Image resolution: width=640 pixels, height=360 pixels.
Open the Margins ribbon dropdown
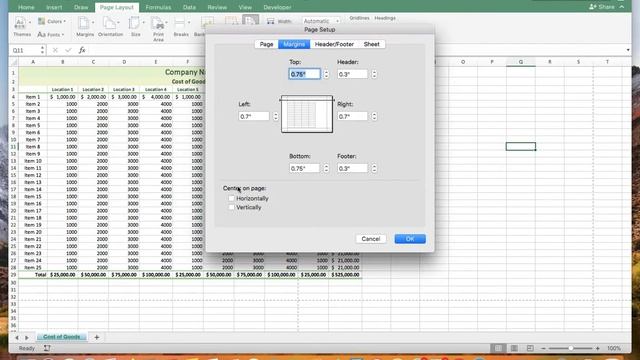point(85,27)
